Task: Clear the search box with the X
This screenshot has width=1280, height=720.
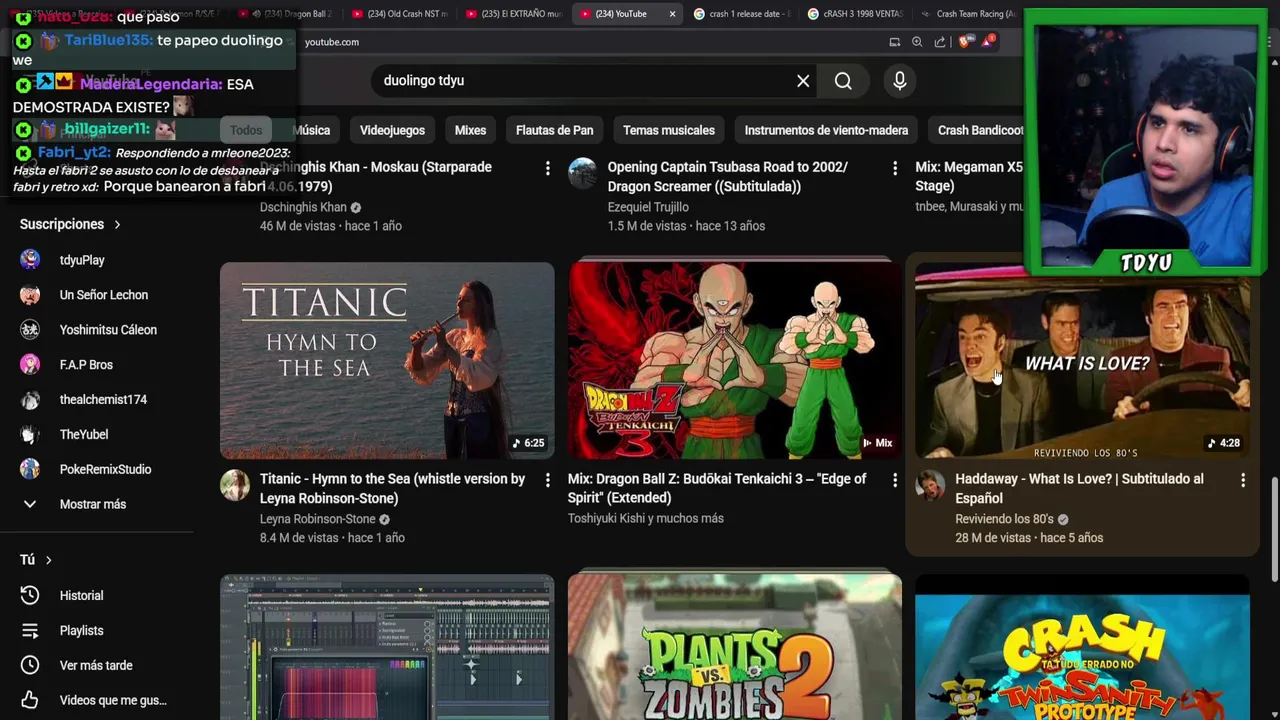Action: [x=803, y=81]
